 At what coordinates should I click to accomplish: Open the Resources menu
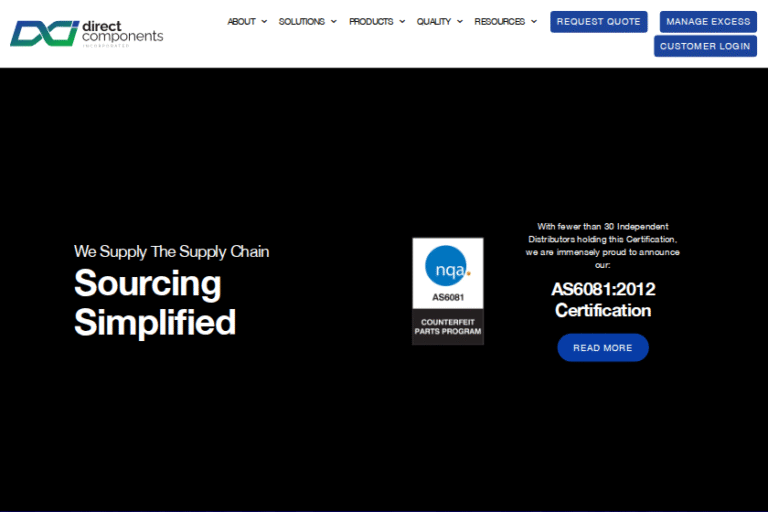[x=499, y=21]
